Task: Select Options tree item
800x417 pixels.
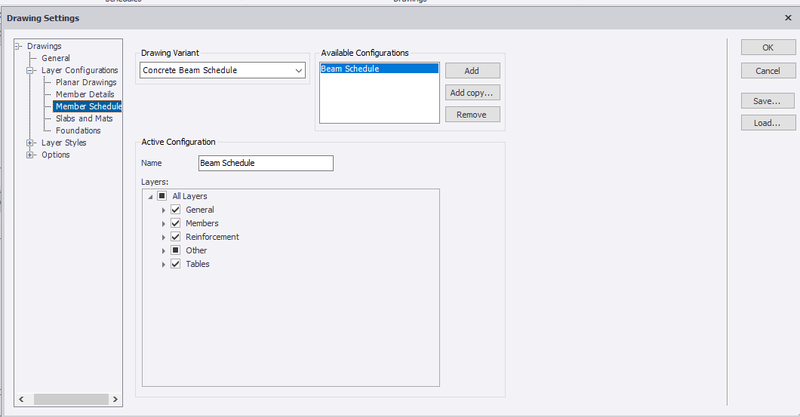Action: point(56,155)
